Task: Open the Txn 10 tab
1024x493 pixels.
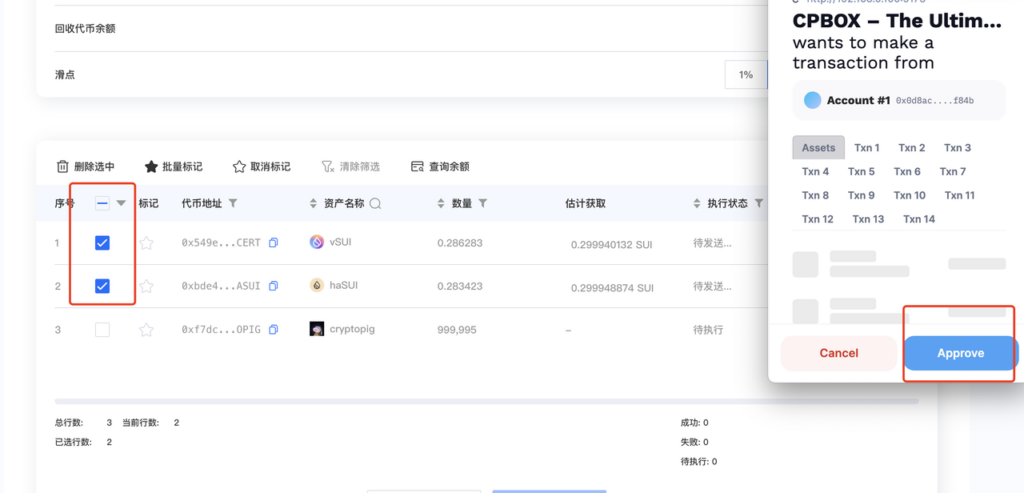Action: (910, 195)
